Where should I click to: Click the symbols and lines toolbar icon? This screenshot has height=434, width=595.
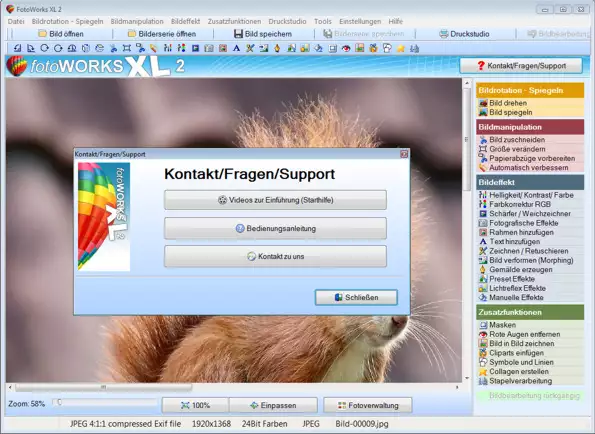point(387,48)
